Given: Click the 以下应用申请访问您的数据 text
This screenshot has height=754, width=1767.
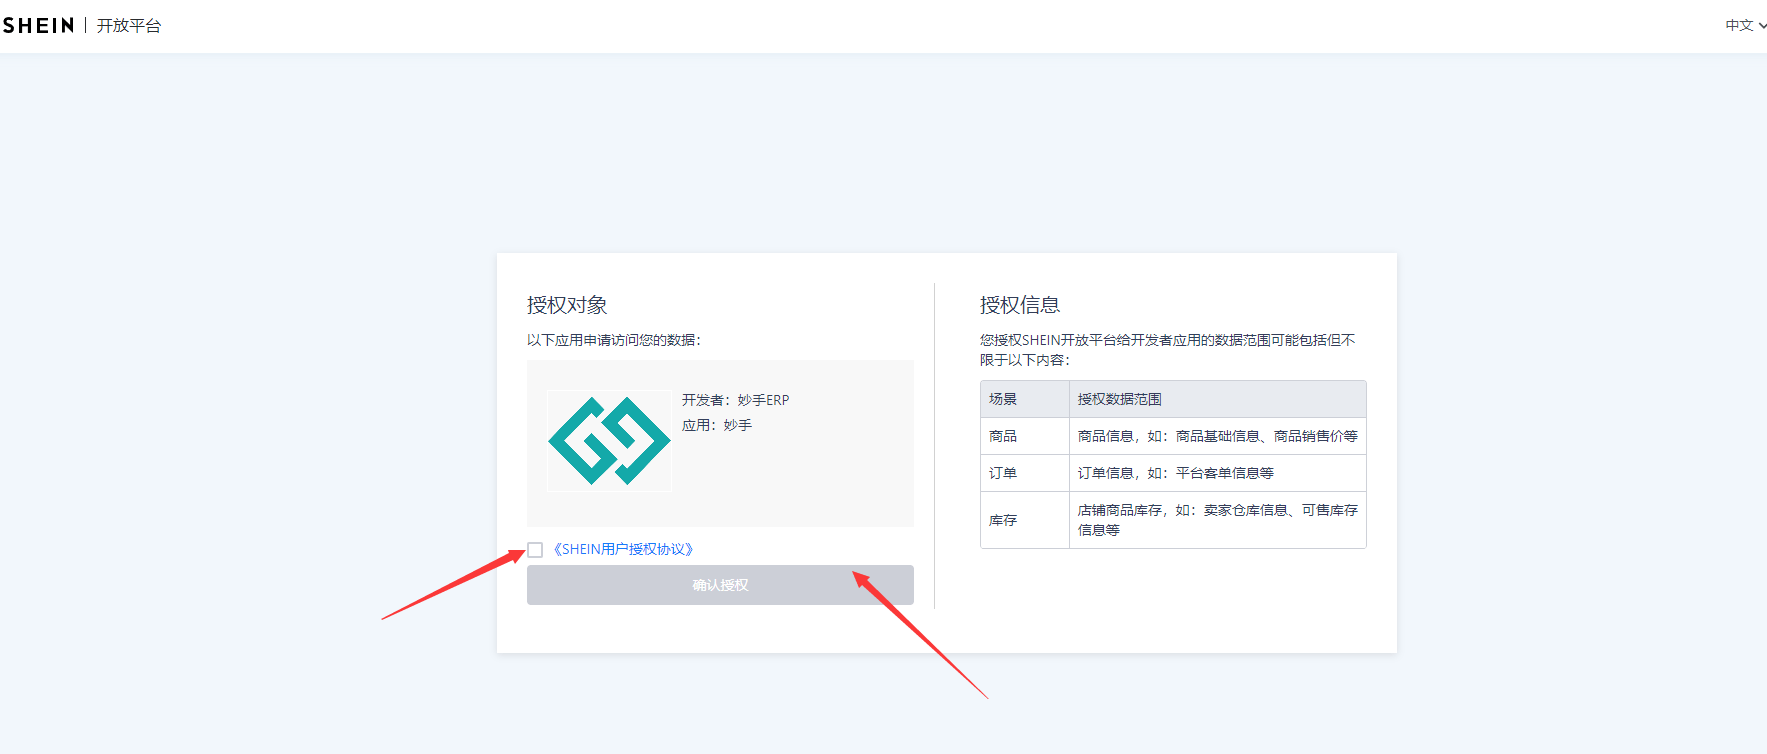Looking at the screenshot, I should point(614,340).
